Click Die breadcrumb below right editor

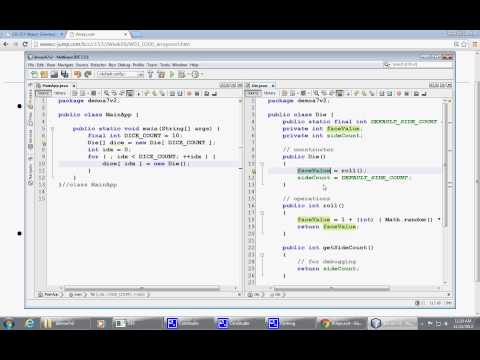tap(255, 295)
